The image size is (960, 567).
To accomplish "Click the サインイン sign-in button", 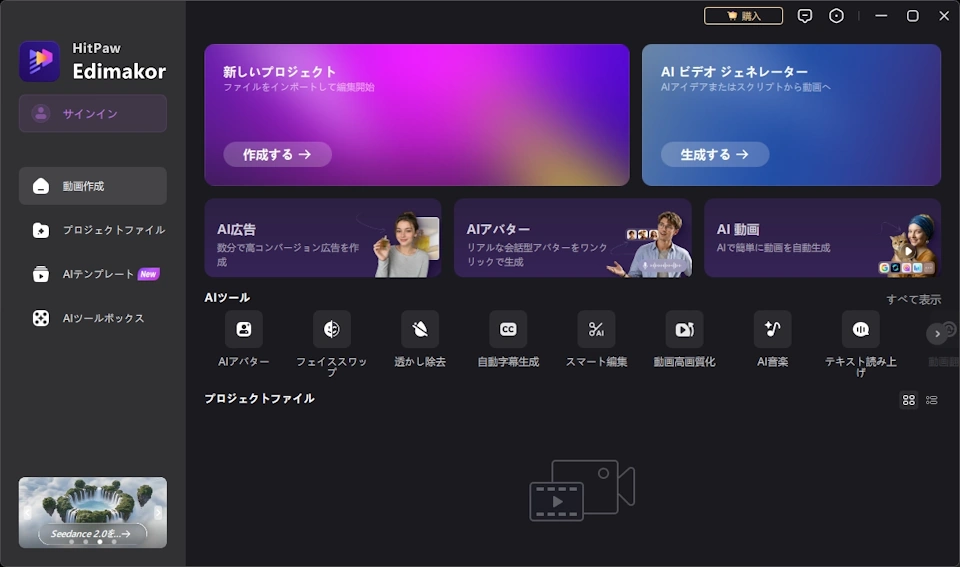I will point(92,113).
